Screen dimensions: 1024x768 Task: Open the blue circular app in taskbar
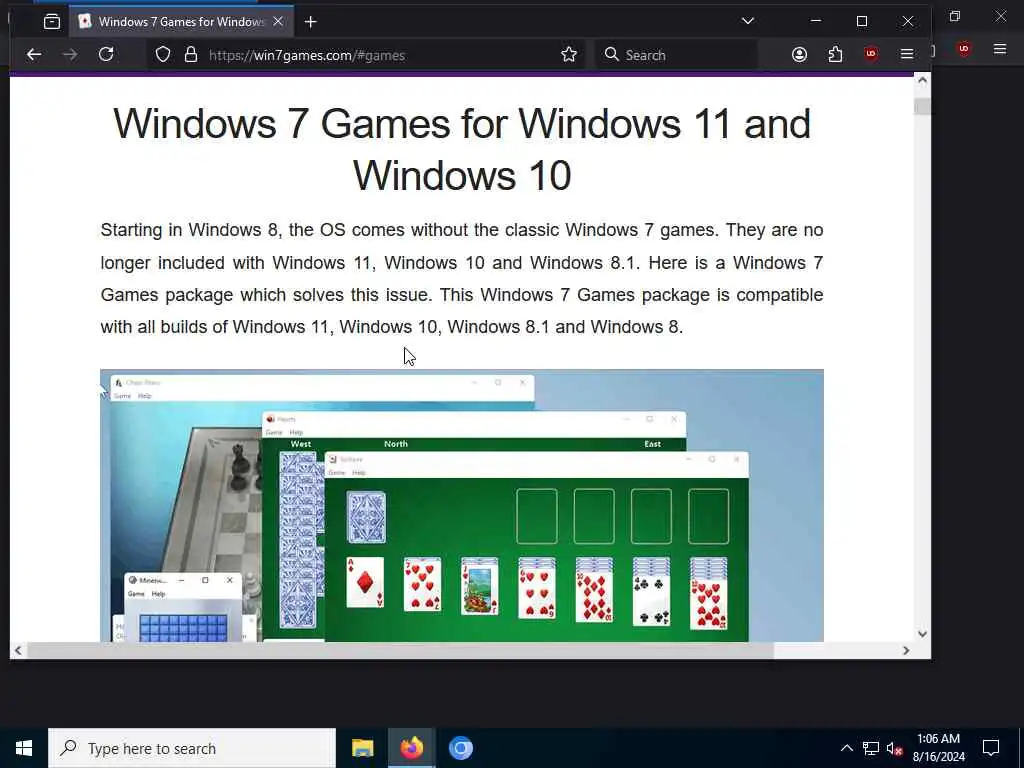460,748
